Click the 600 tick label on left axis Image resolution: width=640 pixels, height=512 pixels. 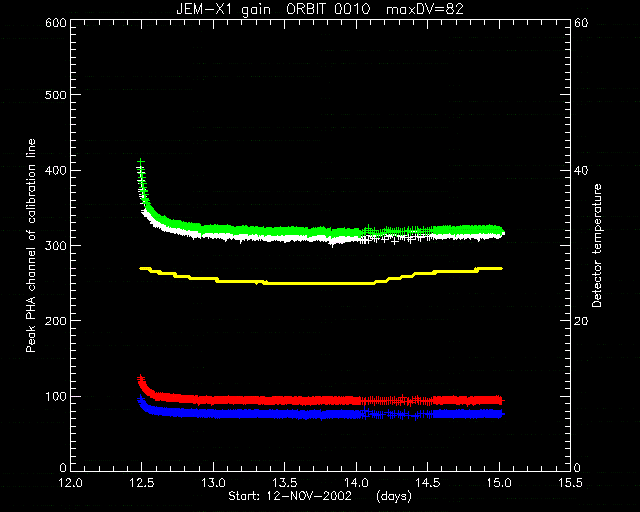click(x=56, y=23)
